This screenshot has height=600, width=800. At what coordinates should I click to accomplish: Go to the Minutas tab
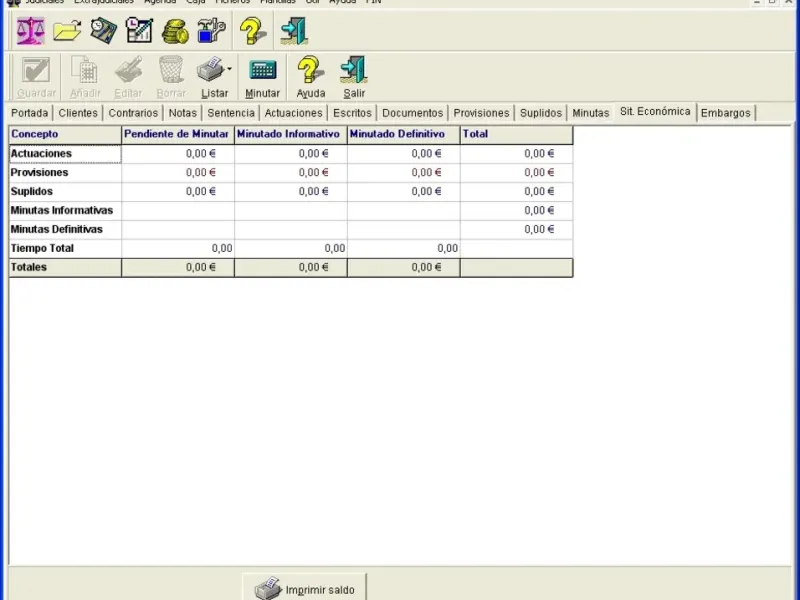tap(591, 113)
